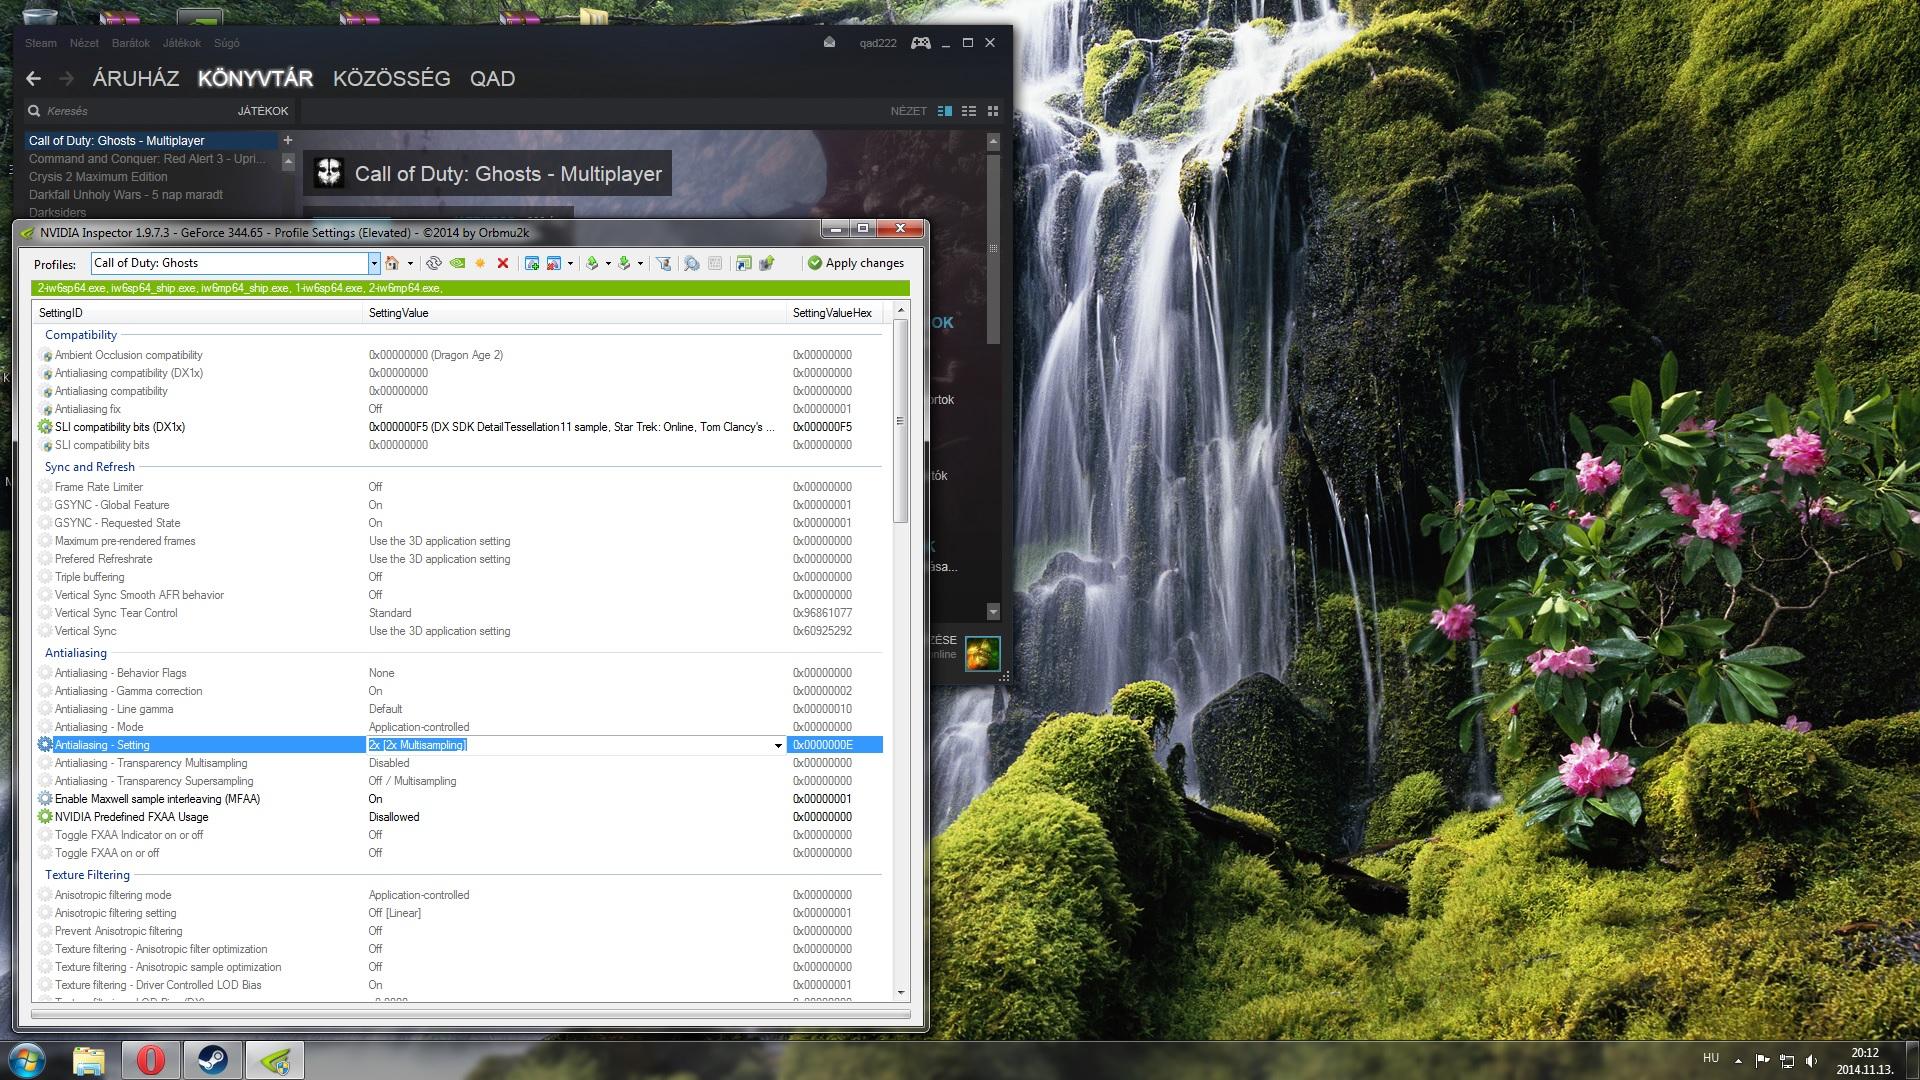Select the Vertical Sync setting row
Image resolution: width=1920 pixels, height=1080 pixels.
point(460,631)
